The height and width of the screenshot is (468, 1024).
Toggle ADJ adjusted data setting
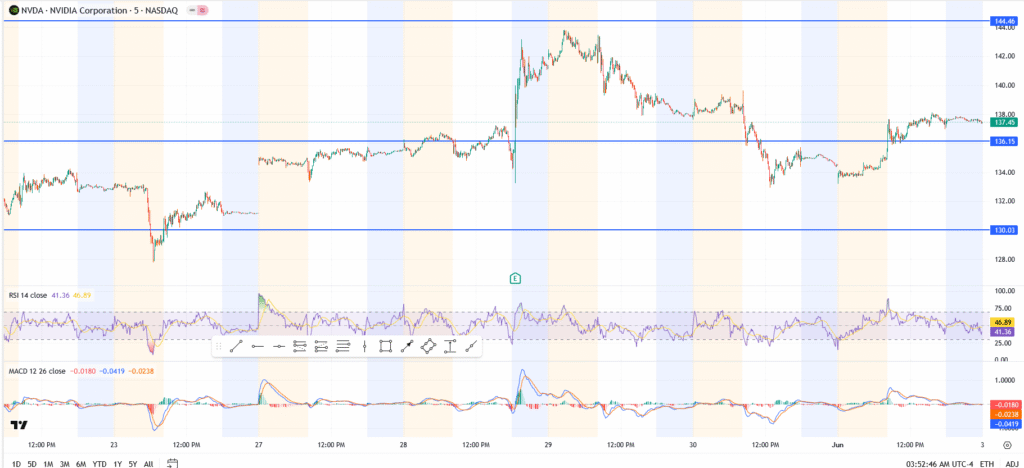click(x=1012, y=463)
